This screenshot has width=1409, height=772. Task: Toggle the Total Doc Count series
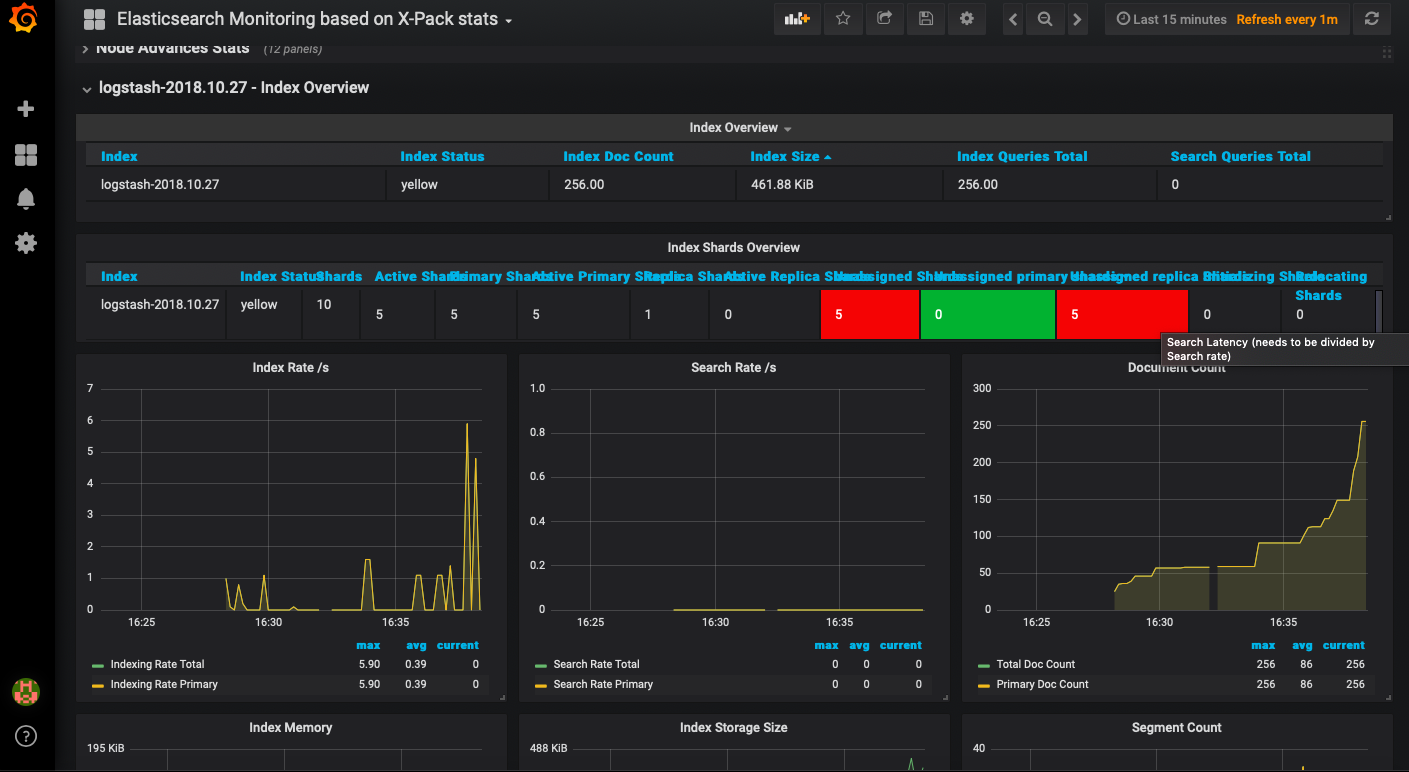(x=1036, y=664)
